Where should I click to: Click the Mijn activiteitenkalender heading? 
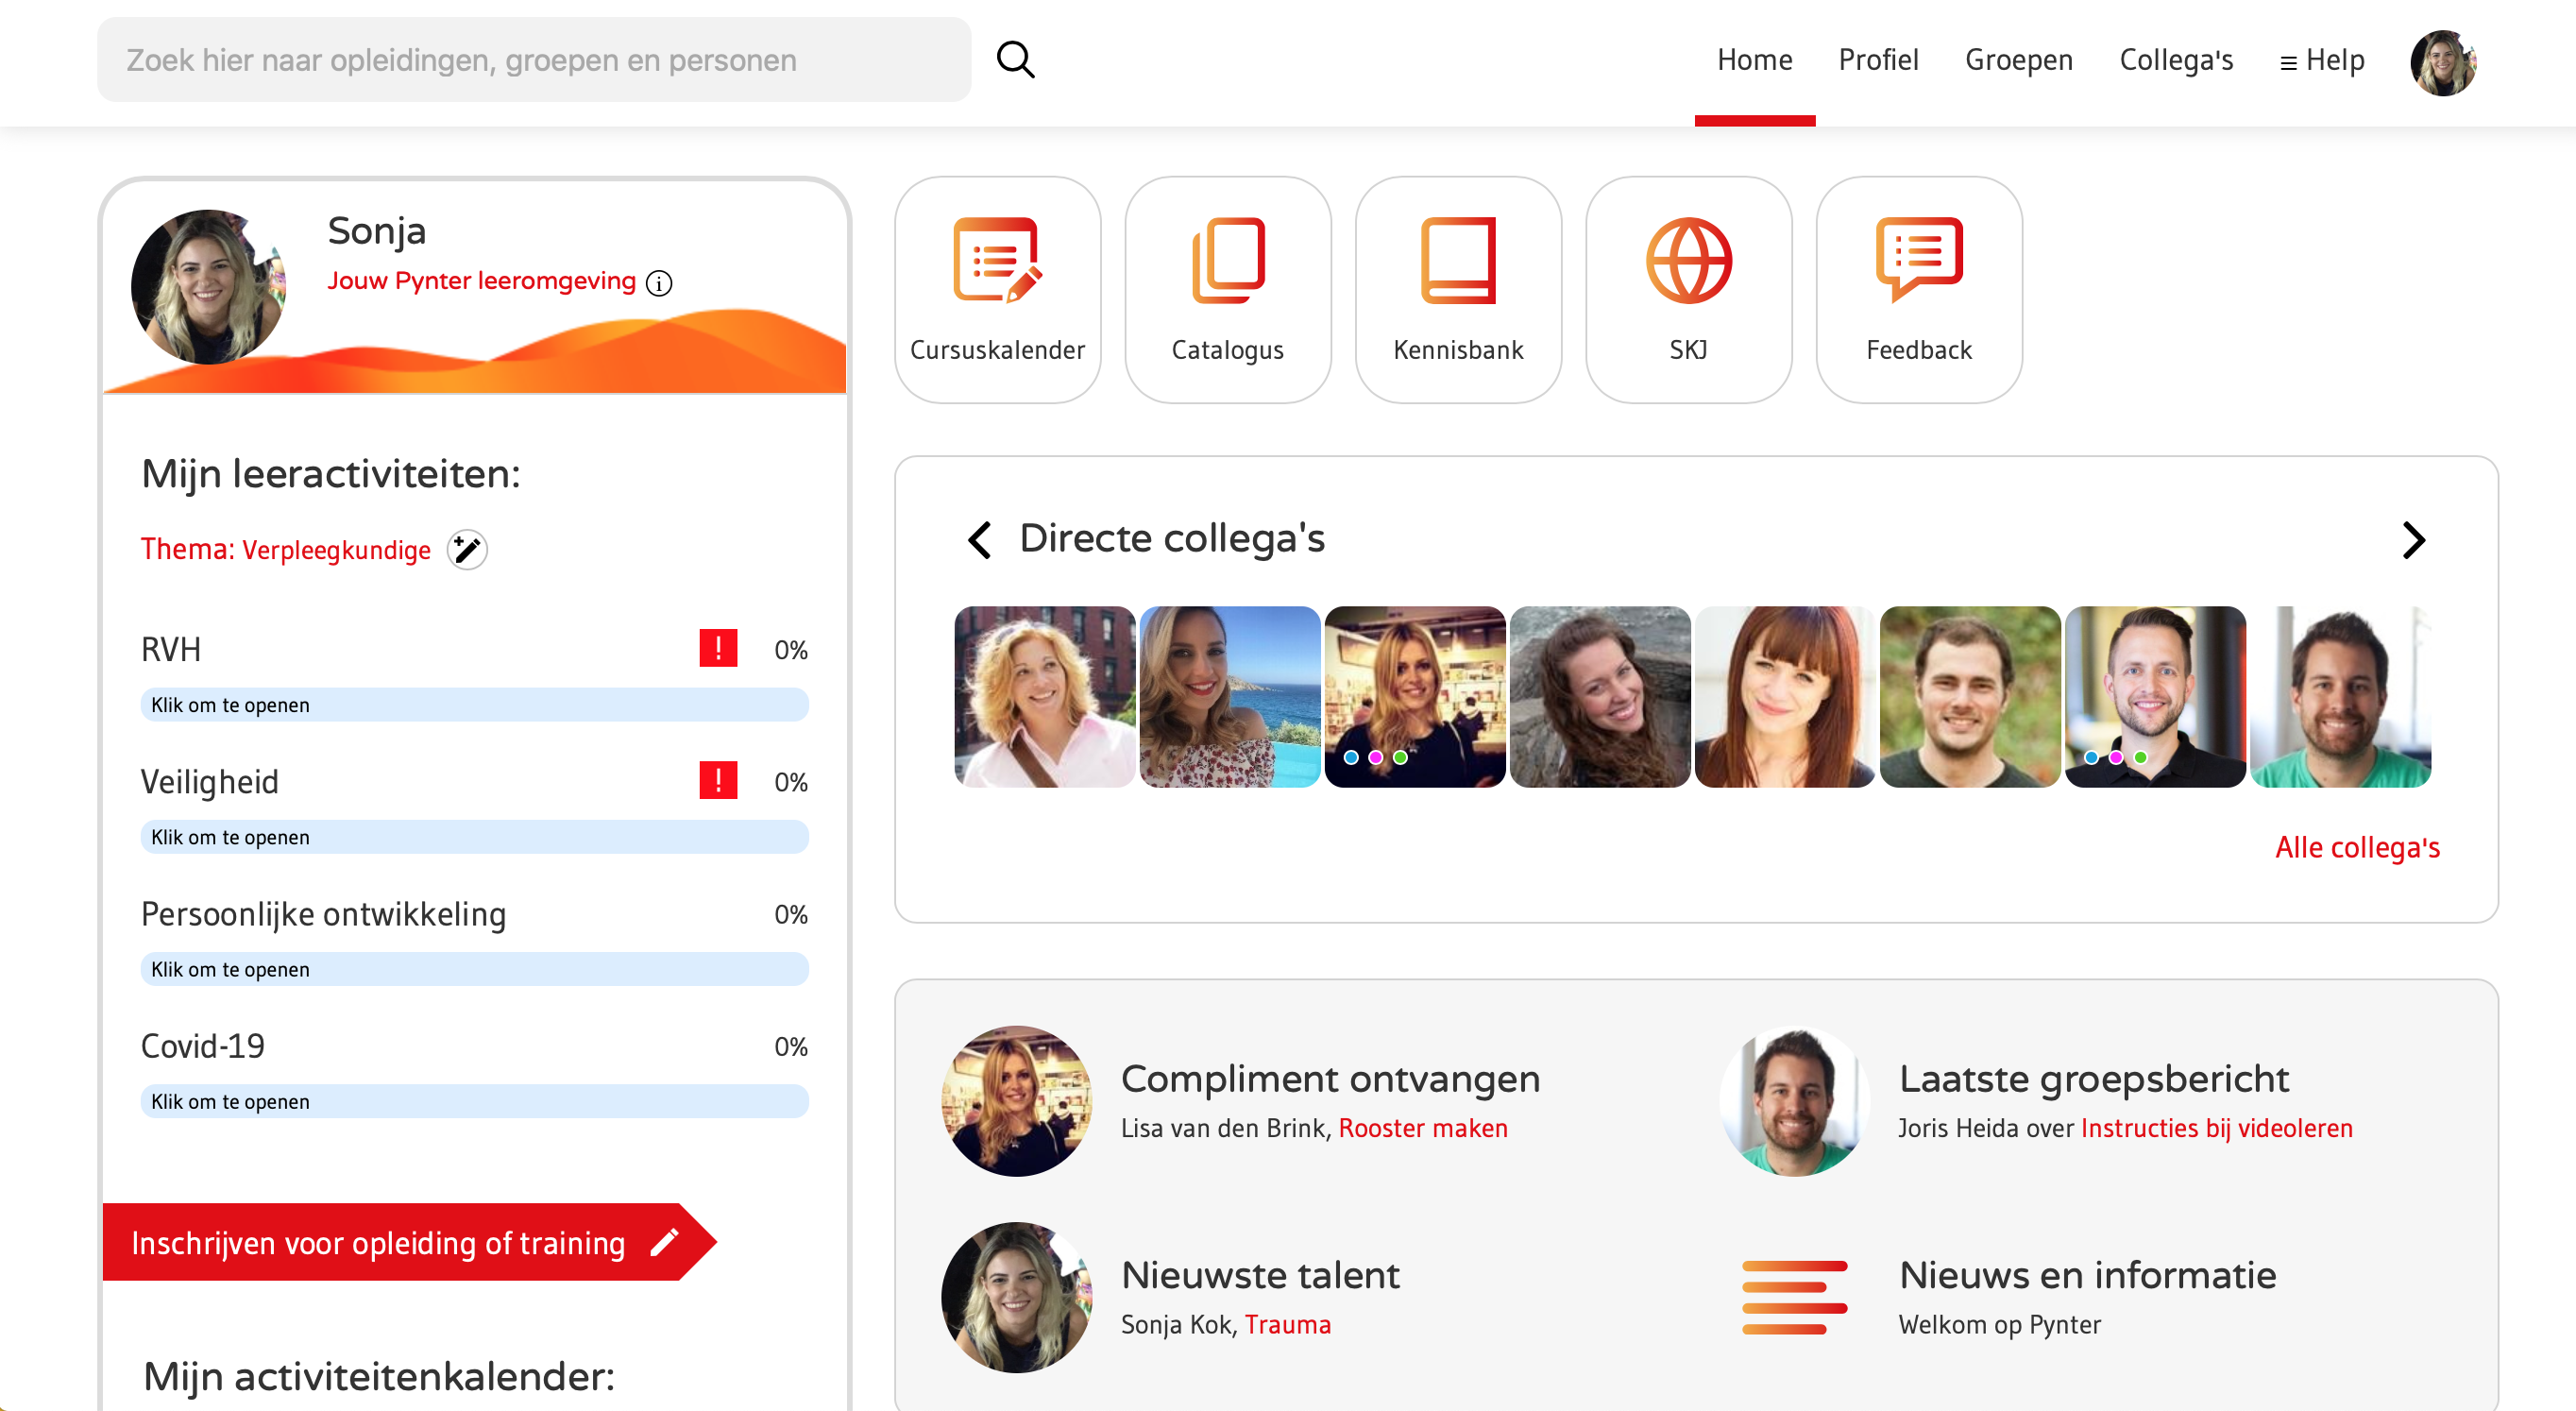pyautogui.click(x=379, y=1376)
